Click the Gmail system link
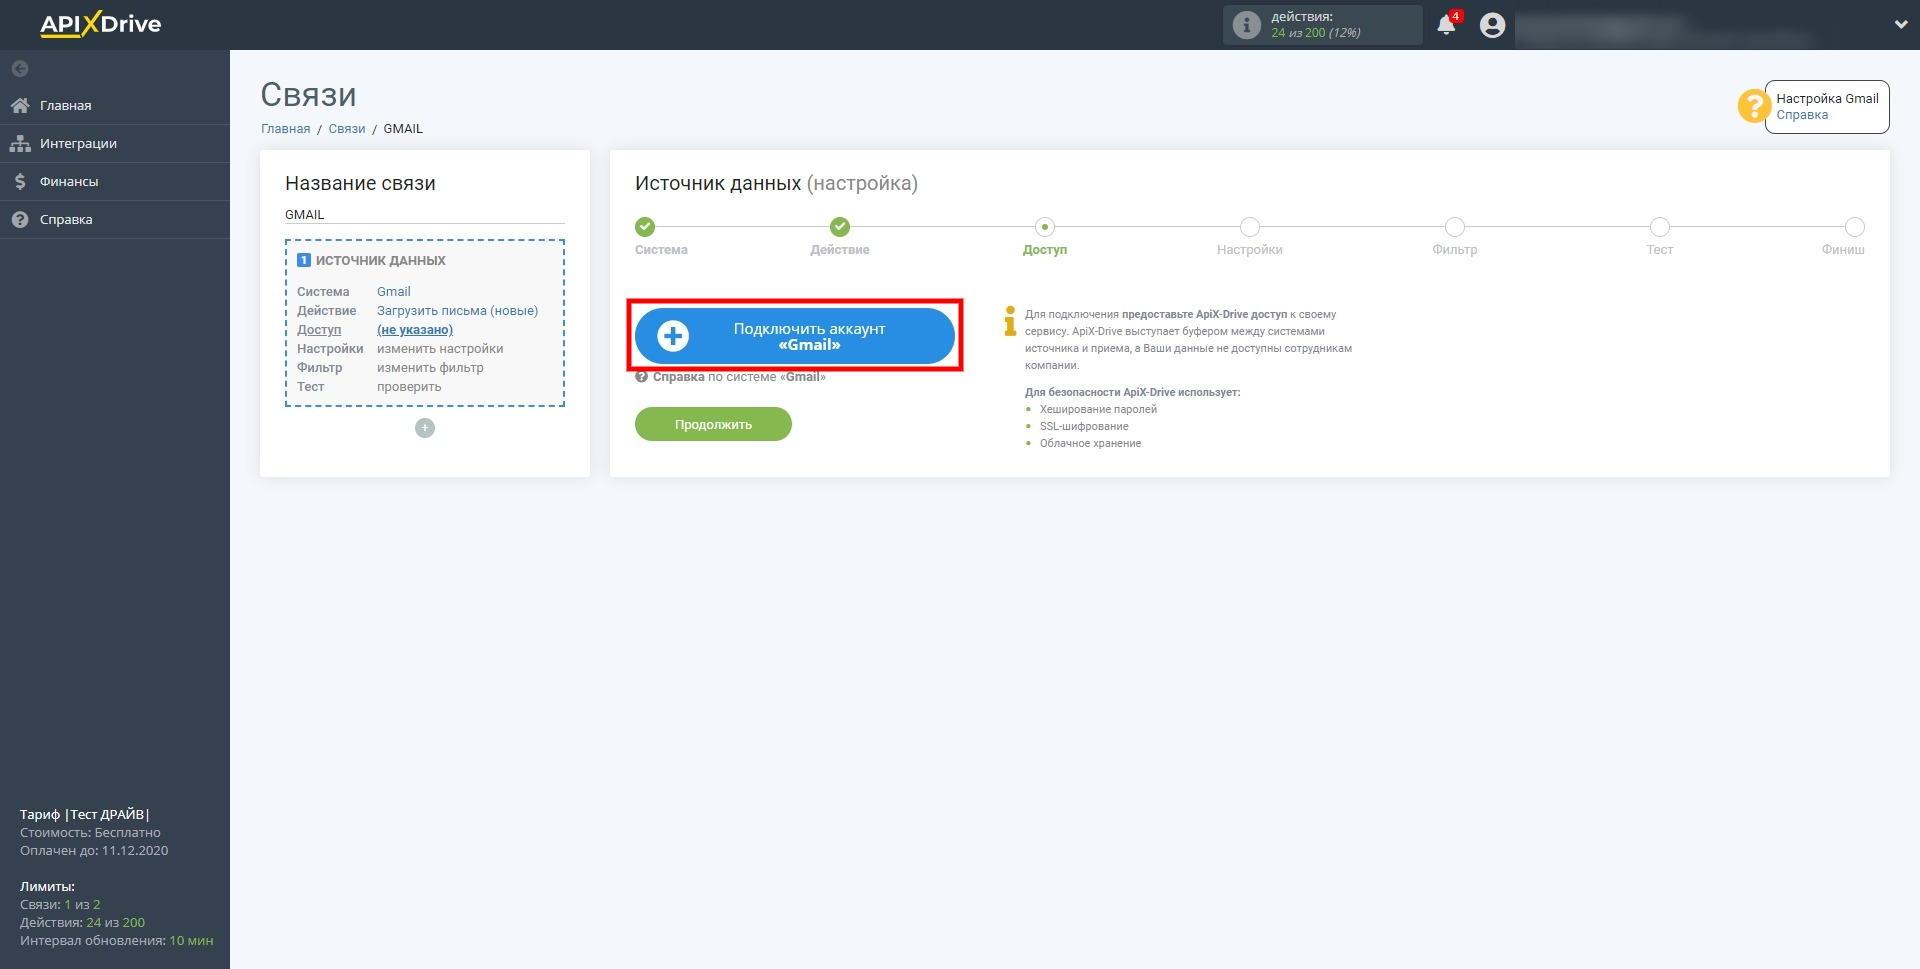 (394, 292)
